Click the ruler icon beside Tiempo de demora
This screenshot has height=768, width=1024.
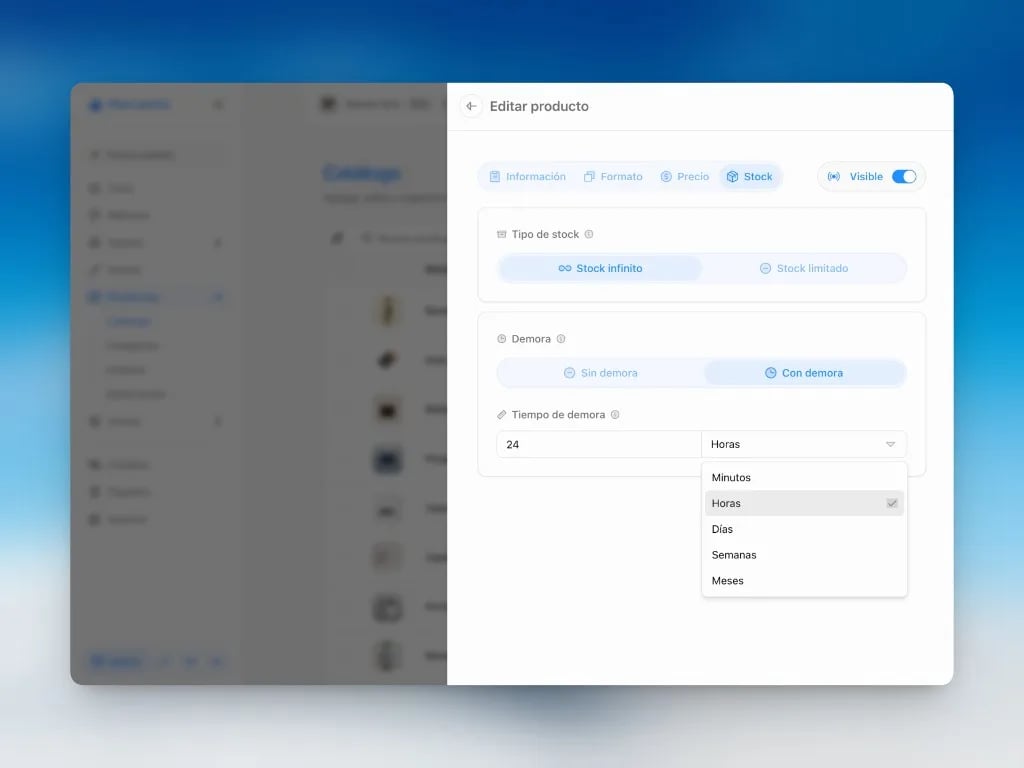(502, 415)
